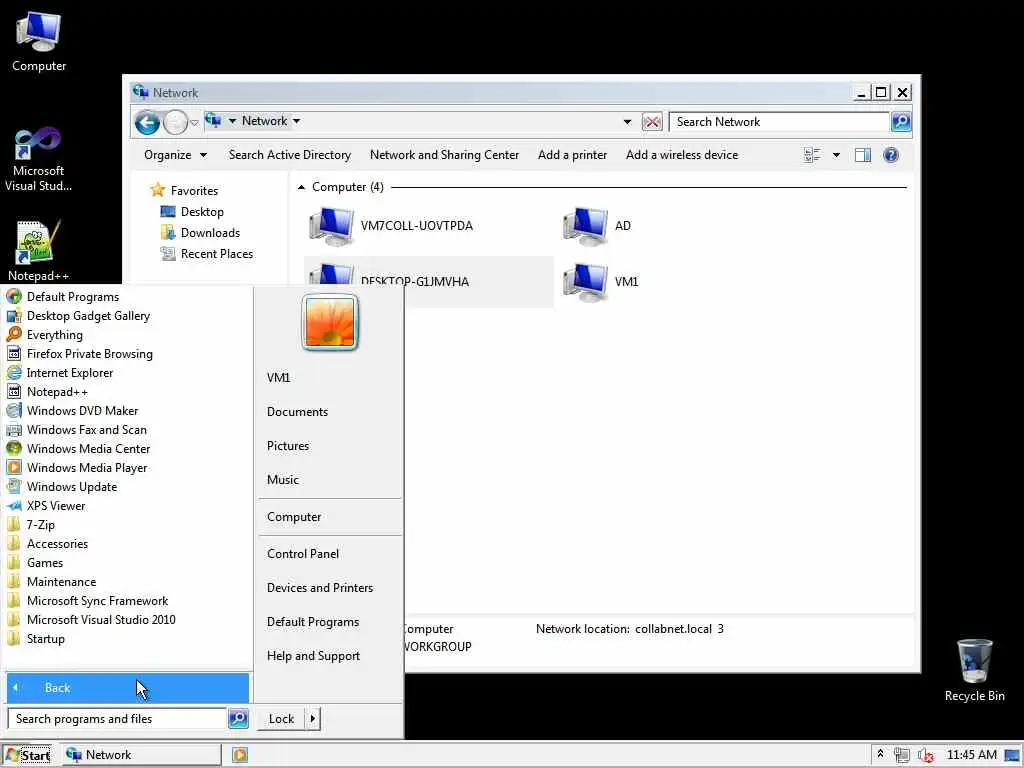Click in the Search Network field
The image size is (1024, 768).
click(x=780, y=121)
